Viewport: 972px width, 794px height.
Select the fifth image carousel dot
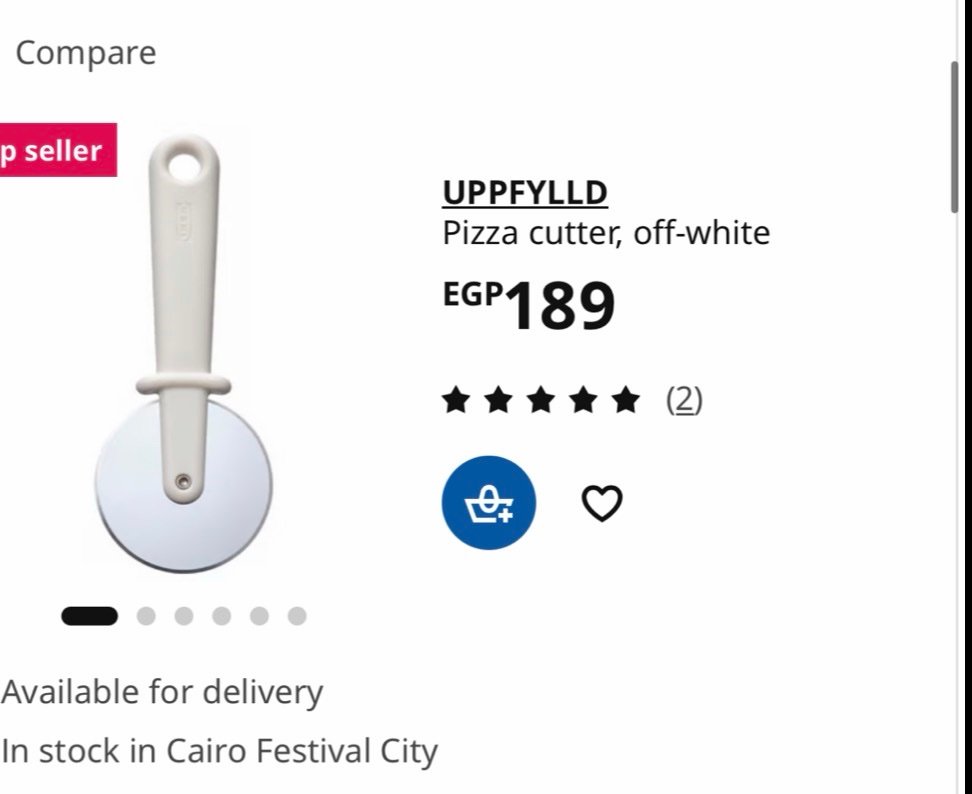click(x=259, y=616)
